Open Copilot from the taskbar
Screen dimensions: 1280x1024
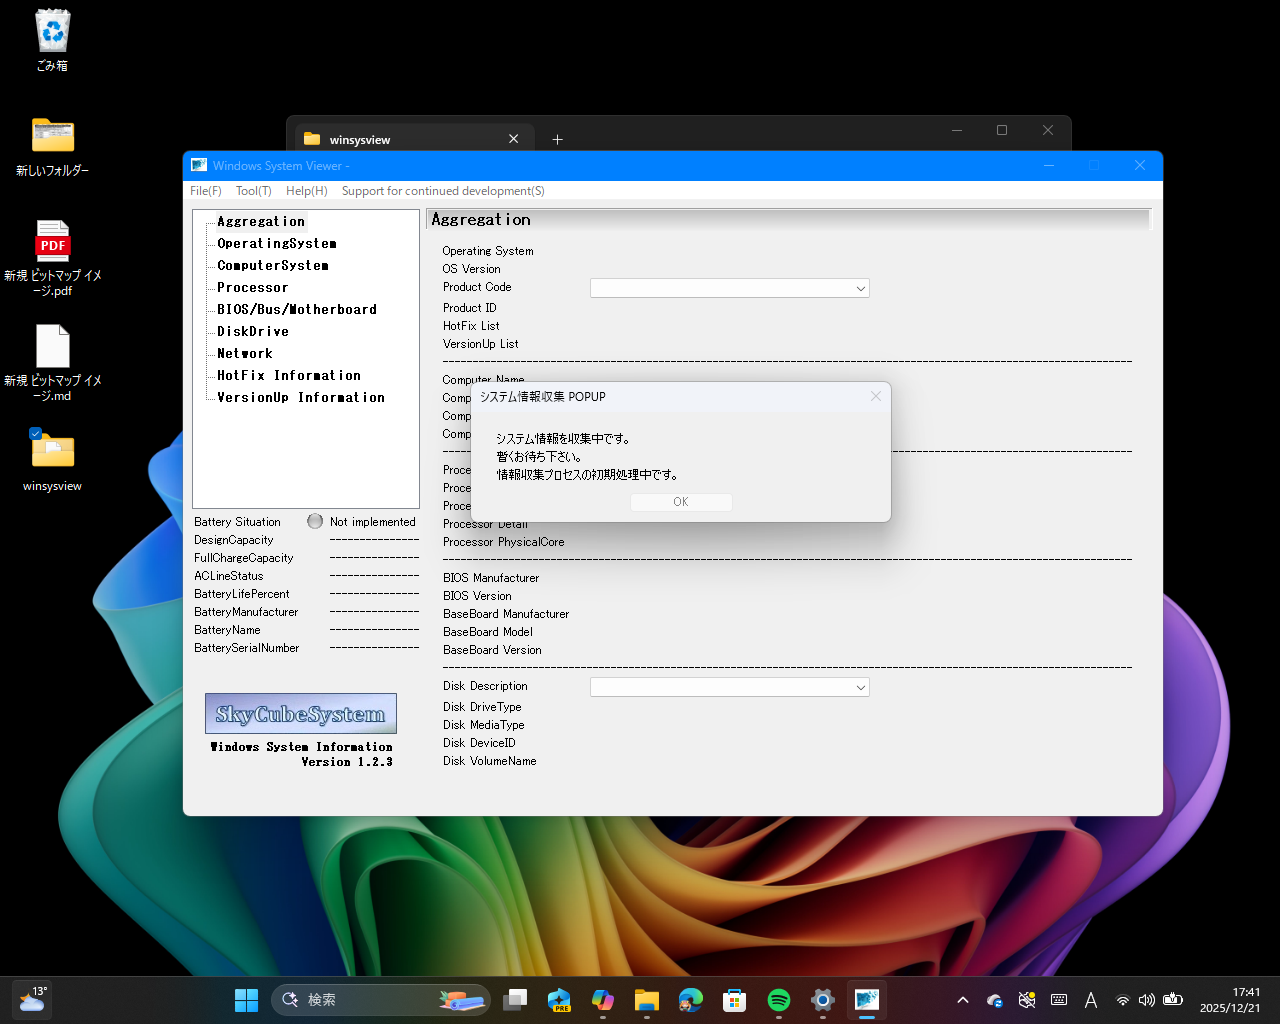point(603,1000)
